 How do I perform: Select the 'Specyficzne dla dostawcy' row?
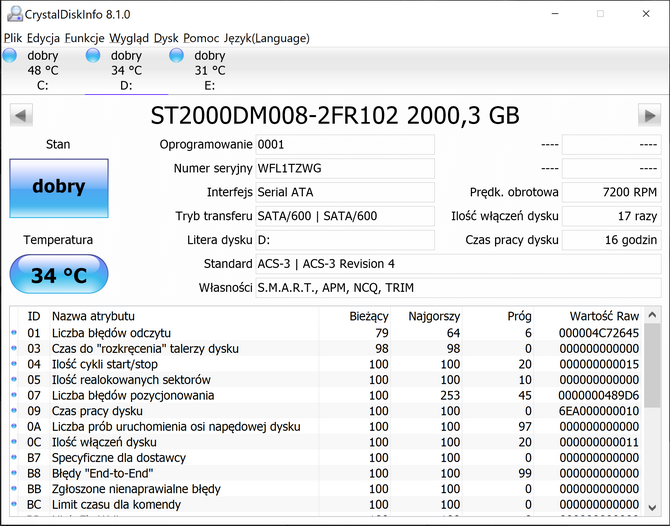click(x=326, y=458)
